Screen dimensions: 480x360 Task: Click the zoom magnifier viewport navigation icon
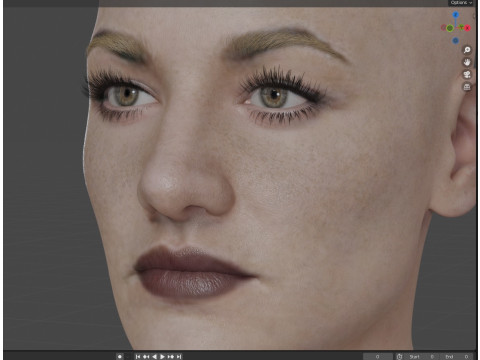click(x=467, y=50)
